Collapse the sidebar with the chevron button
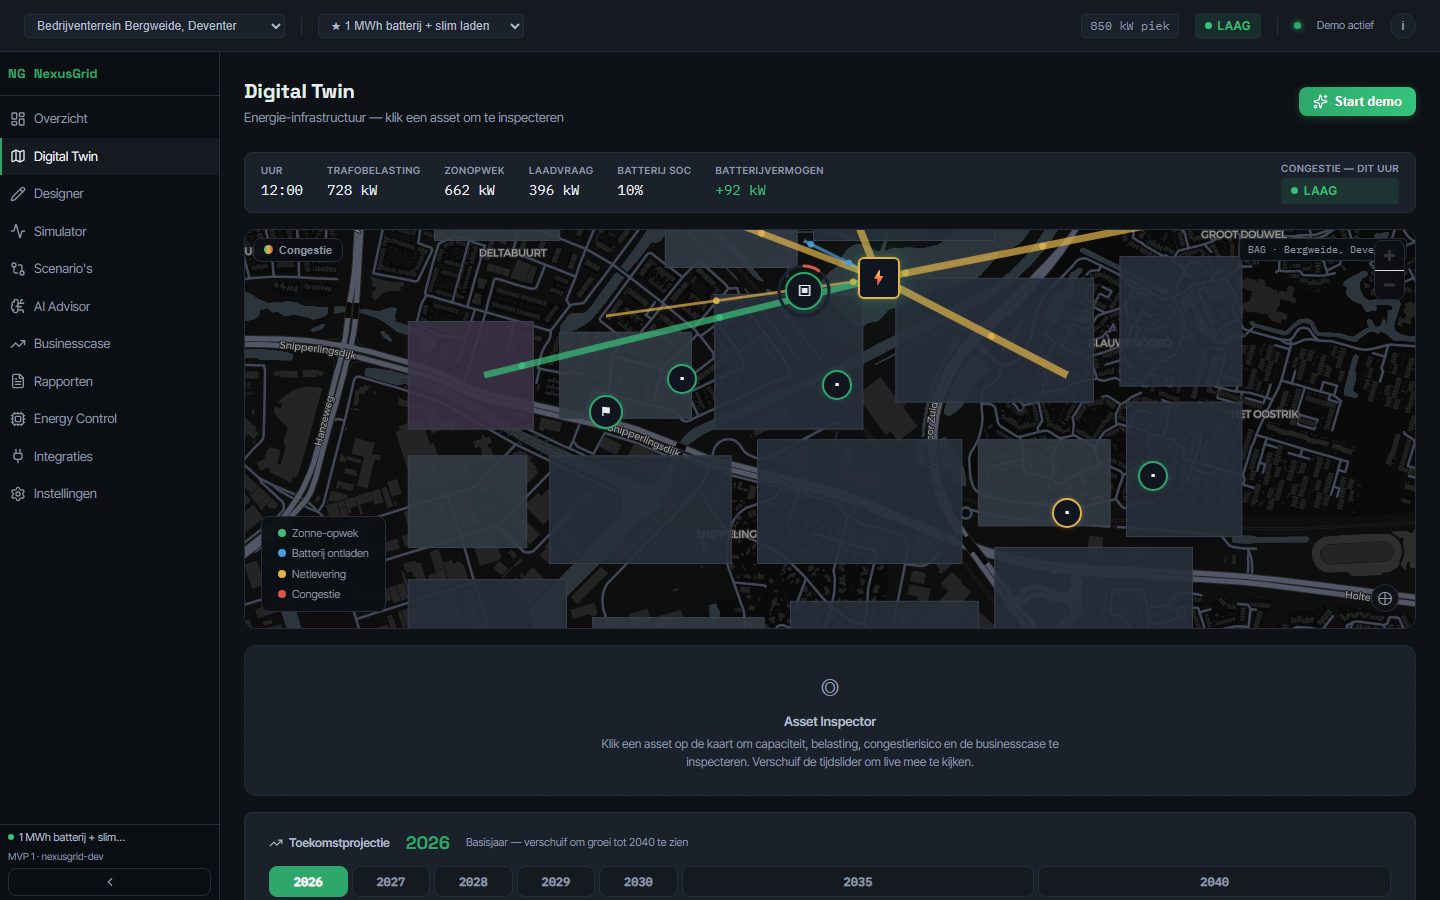The height and width of the screenshot is (900, 1440). (x=110, y=882)
